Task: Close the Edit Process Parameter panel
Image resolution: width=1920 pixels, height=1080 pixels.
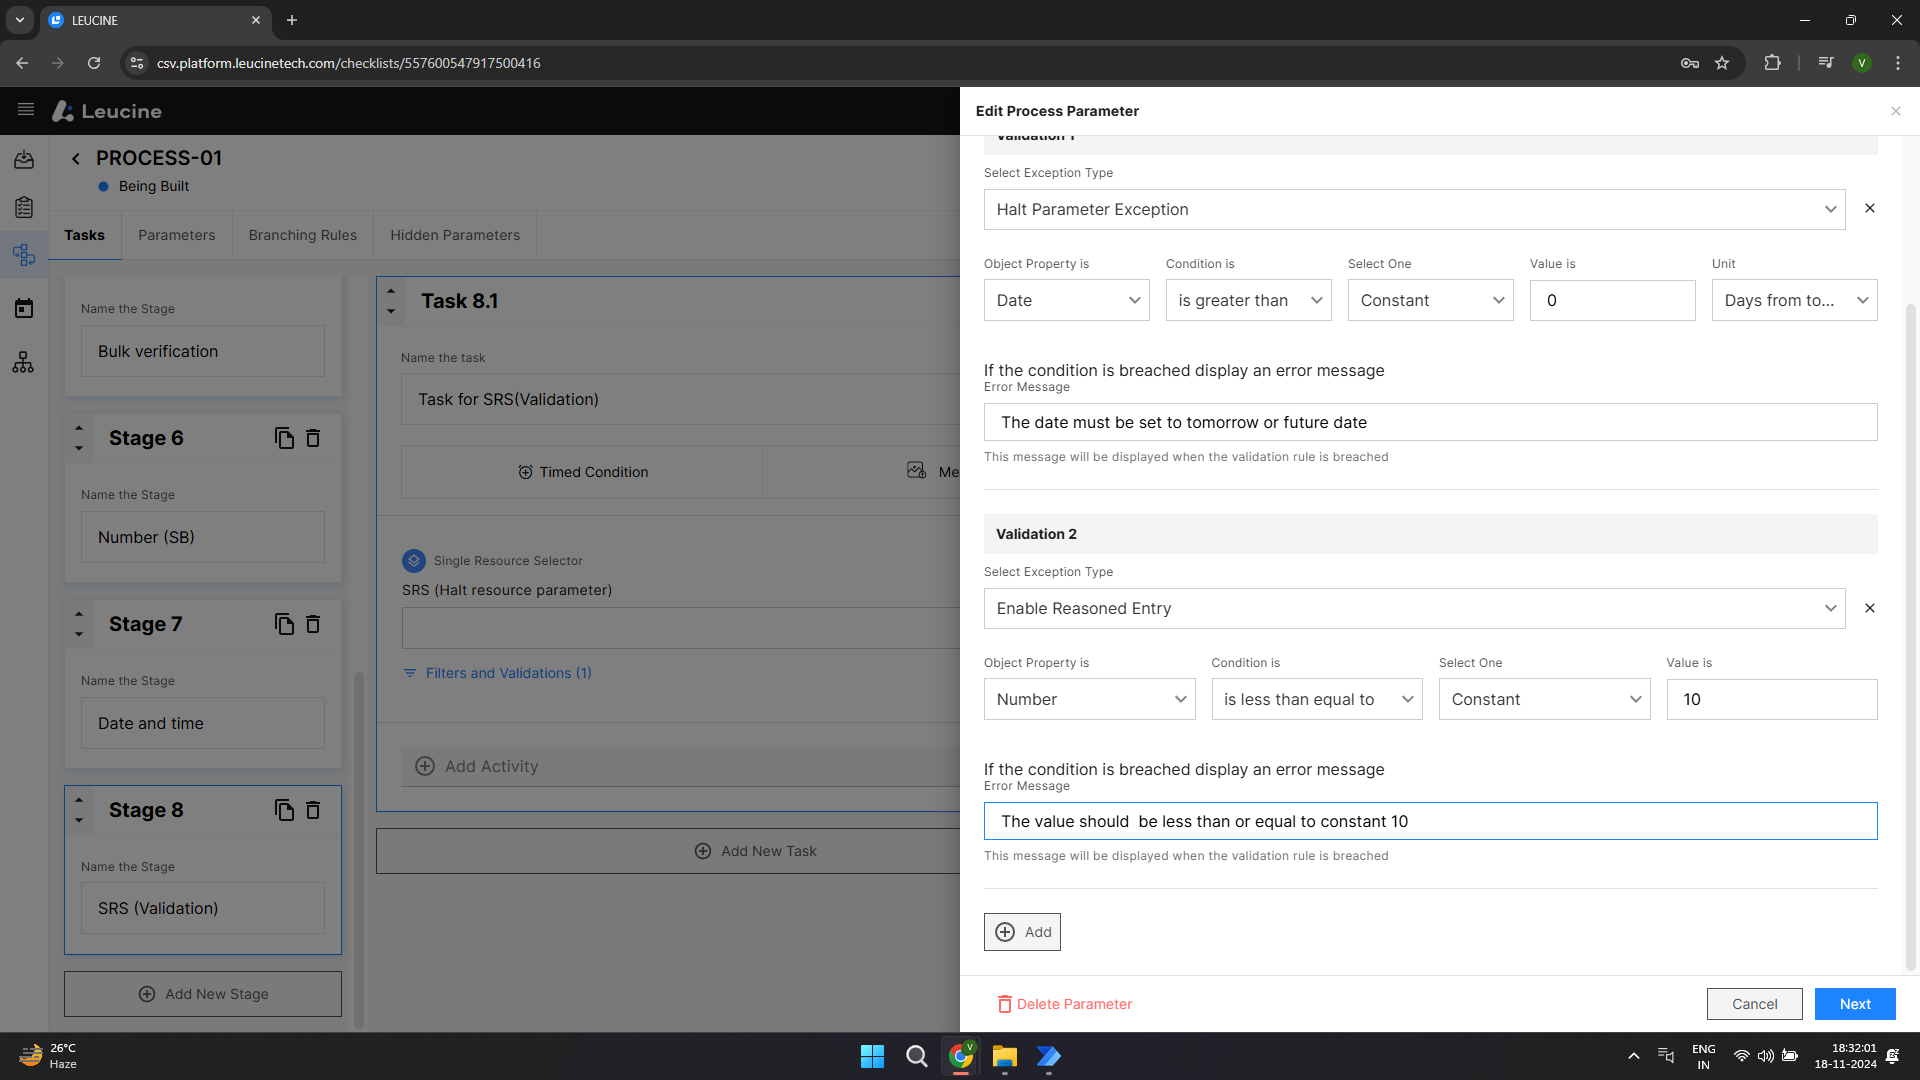Action: (1895, 111)
